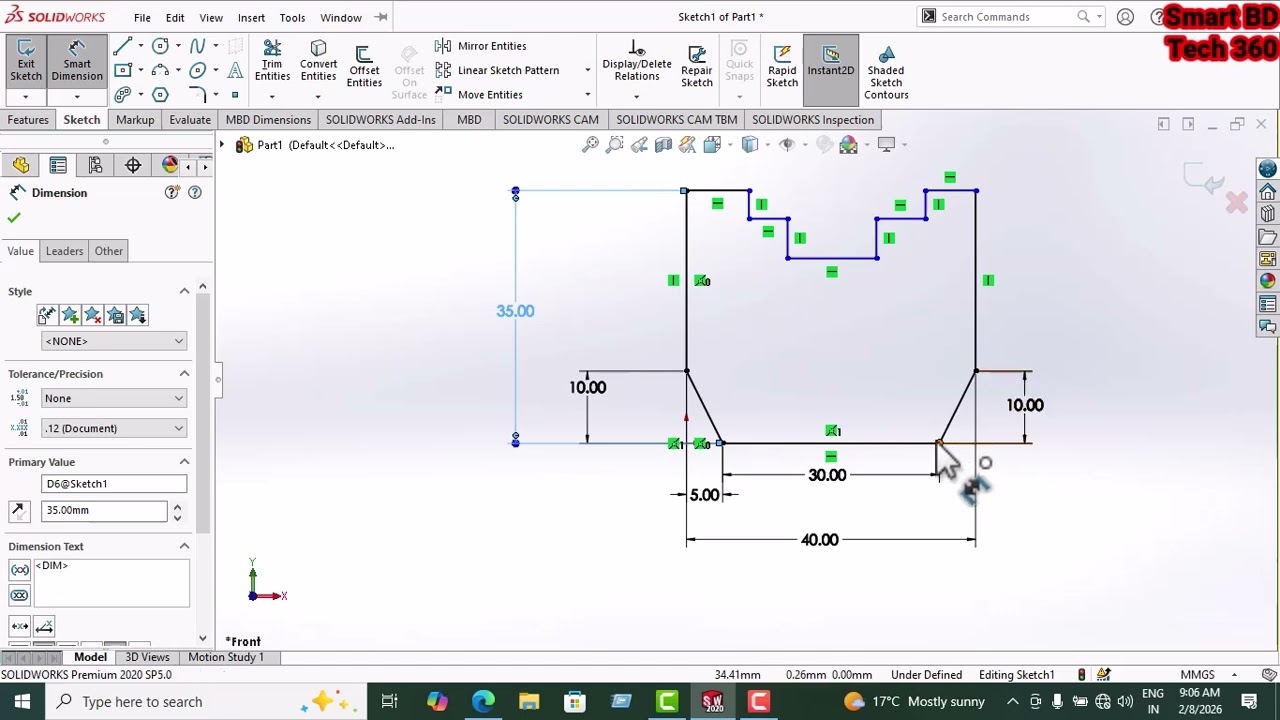Click the 40.00 dimension in sketch
Screen dimensions: 1280x720
pyautogui.click(x=819, y=540)
